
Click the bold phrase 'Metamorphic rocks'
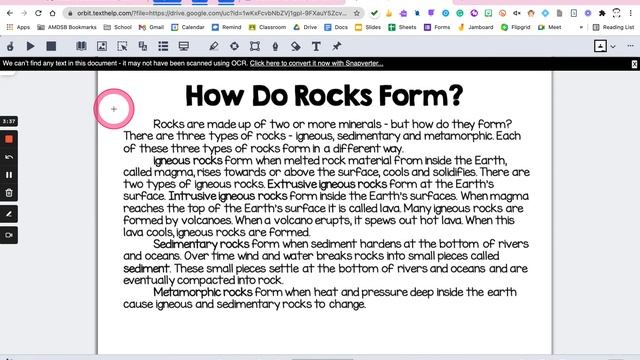click(x=203, y=292)
